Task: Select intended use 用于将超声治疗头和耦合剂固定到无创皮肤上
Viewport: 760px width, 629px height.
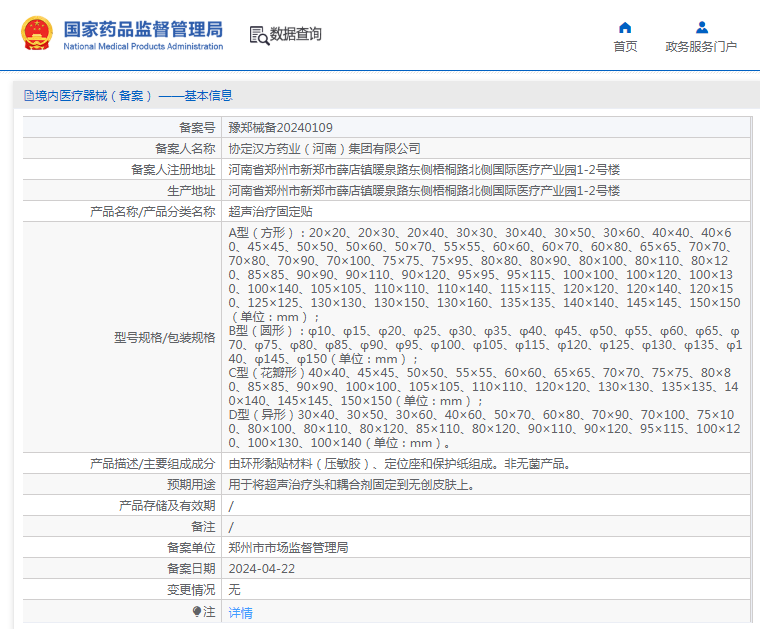Action: [x=351, y=485]
